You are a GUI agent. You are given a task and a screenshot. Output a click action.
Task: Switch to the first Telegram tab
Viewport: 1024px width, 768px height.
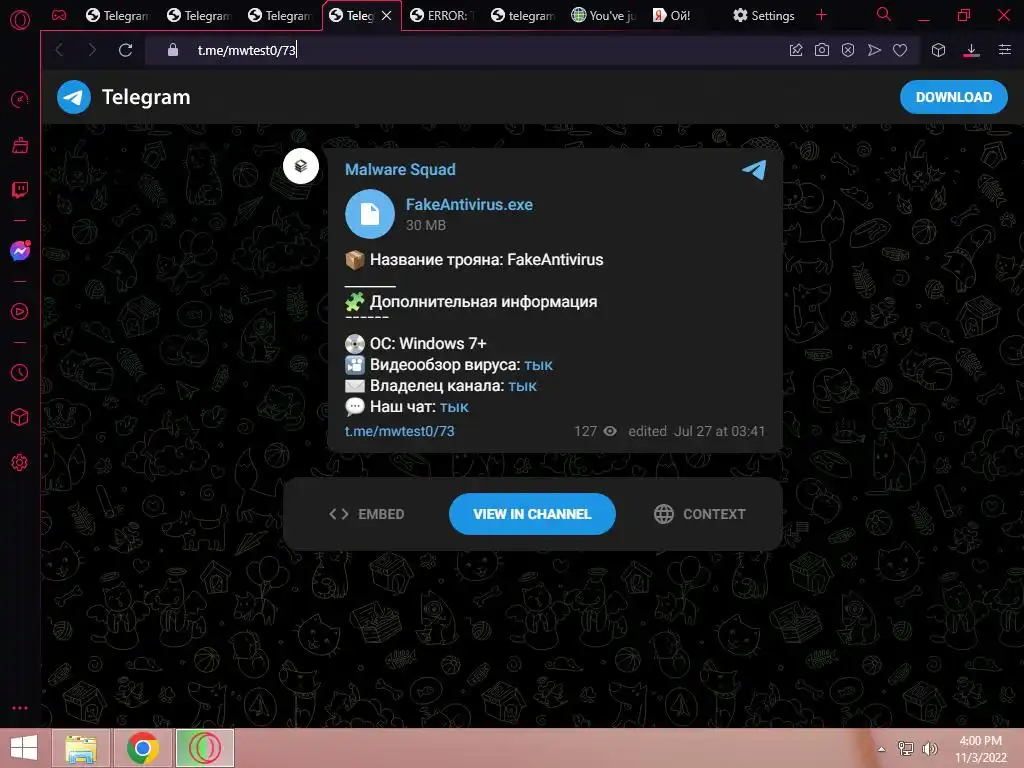(x=118, y=16)
